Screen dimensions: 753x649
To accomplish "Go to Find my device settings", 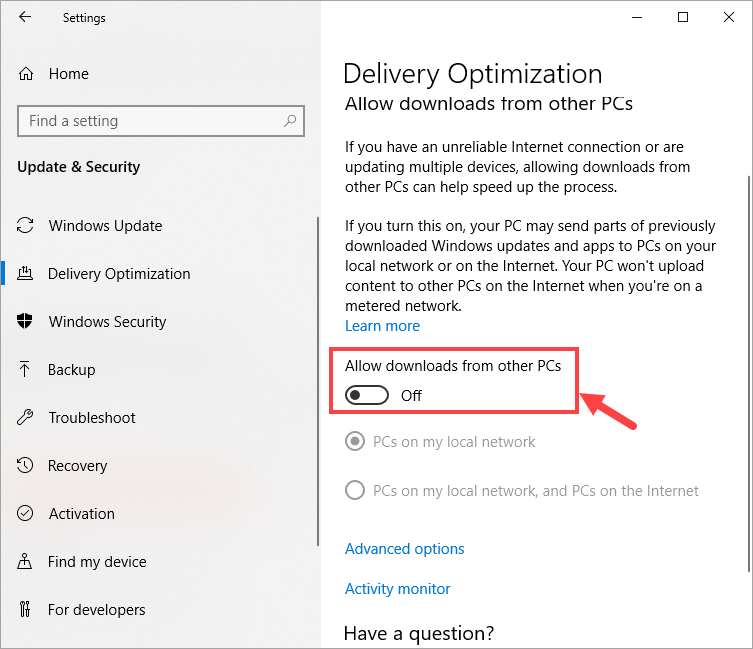I will click(97, 561).
